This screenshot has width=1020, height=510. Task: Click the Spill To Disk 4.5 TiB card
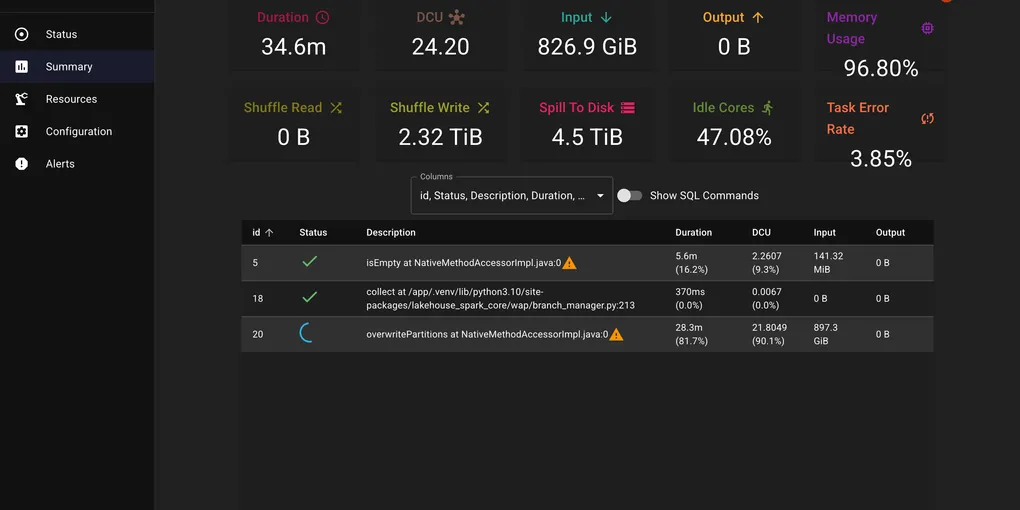[x=587, y=126]
